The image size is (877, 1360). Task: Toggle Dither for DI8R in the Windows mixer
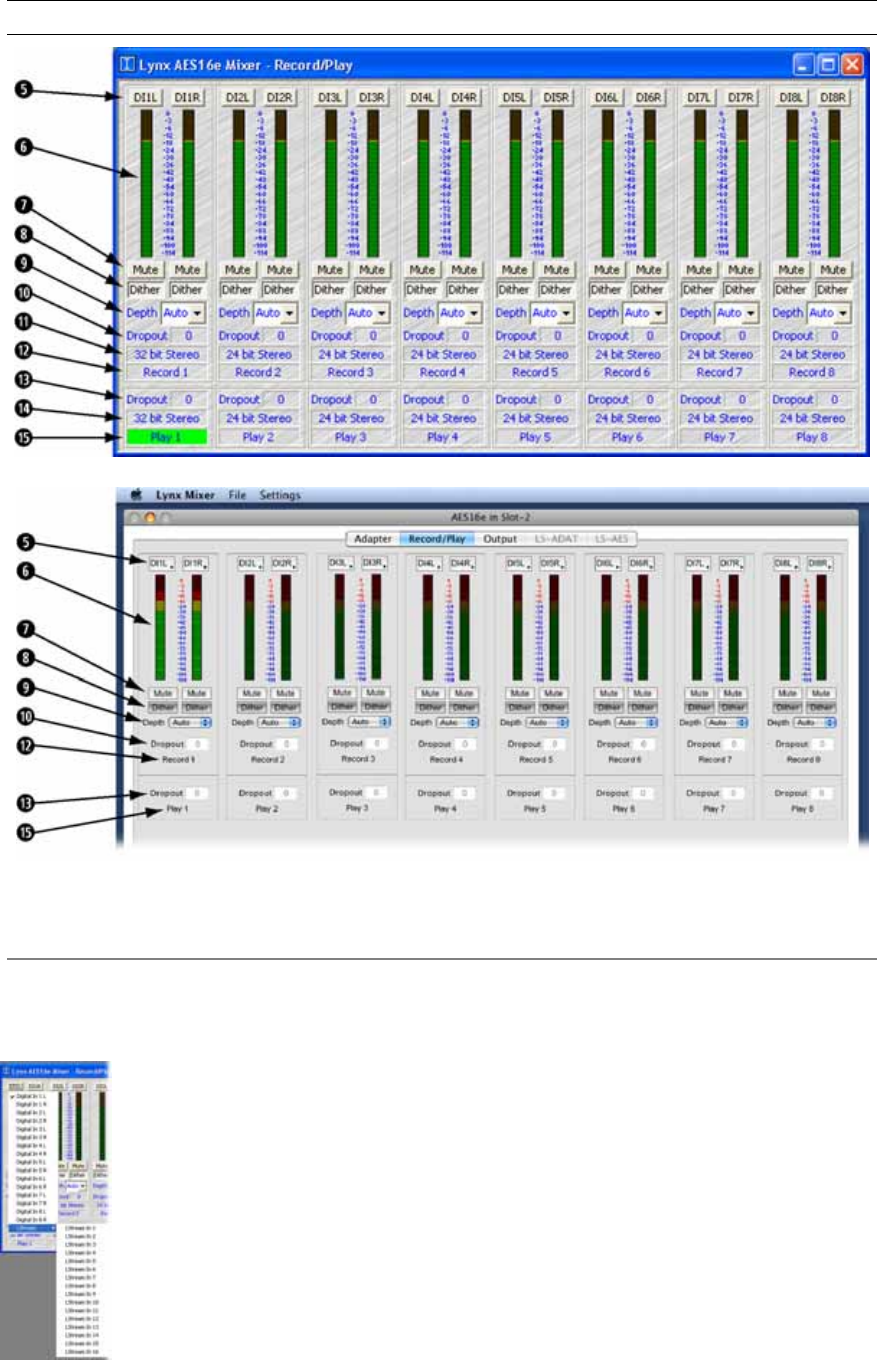832,289
